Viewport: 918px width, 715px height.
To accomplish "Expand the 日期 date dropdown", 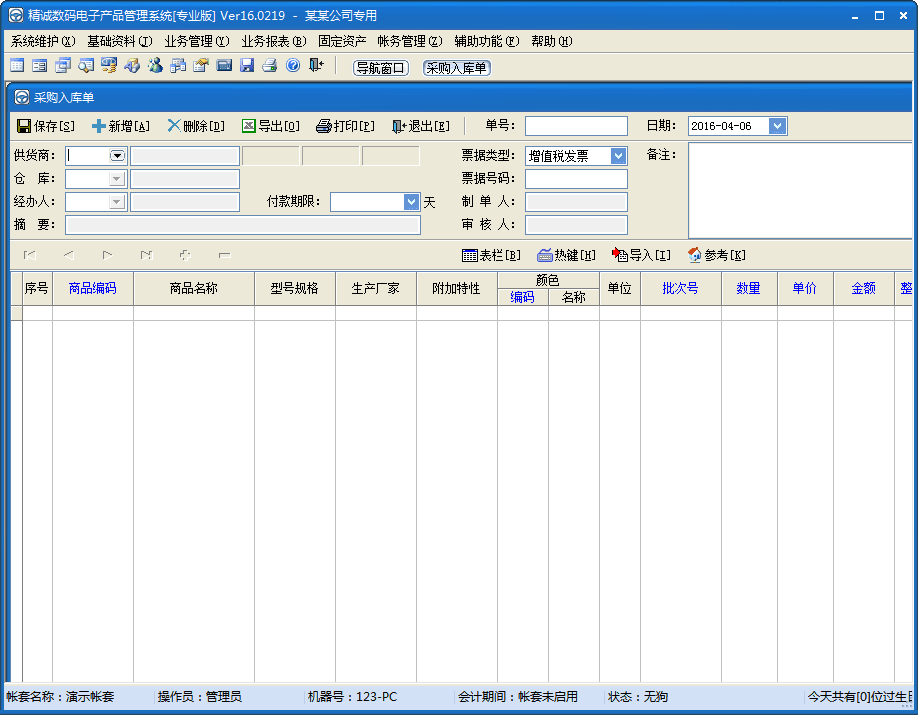I will coord(777,126).
